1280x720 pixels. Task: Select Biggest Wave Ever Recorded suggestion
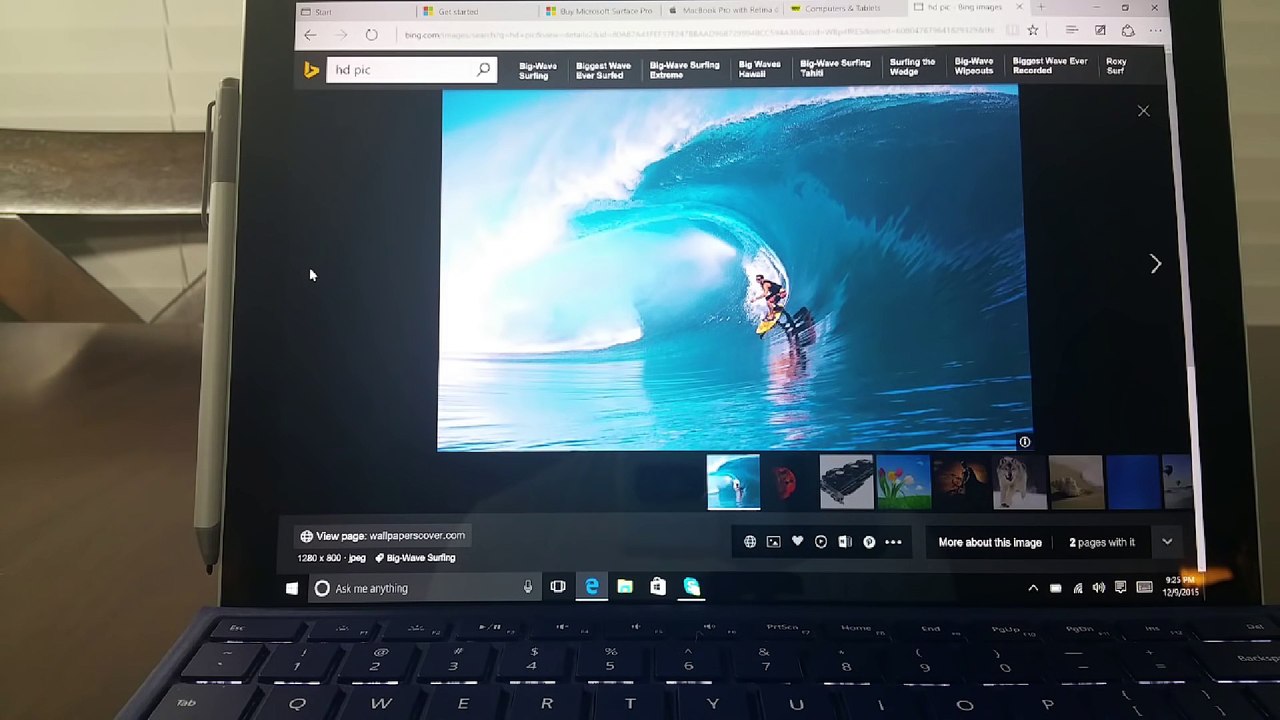click(1050, 65)
